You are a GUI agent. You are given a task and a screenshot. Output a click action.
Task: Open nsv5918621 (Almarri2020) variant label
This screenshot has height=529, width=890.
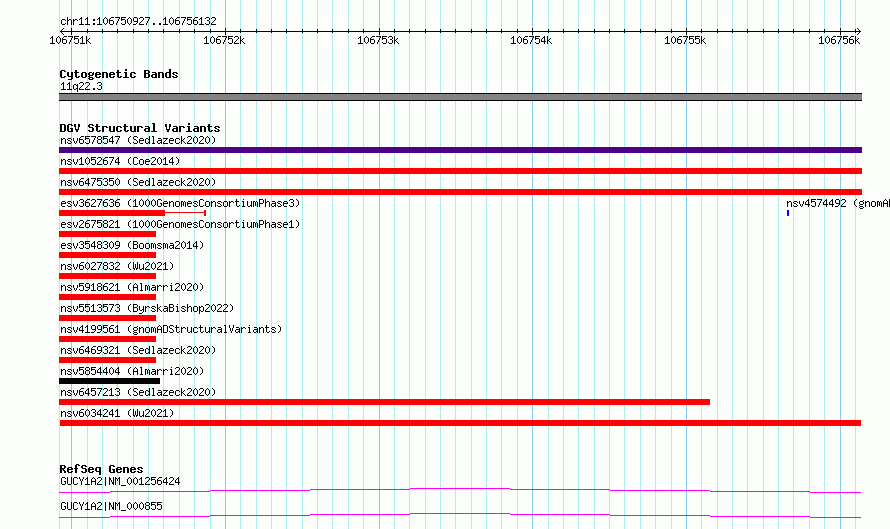(132, 287)
